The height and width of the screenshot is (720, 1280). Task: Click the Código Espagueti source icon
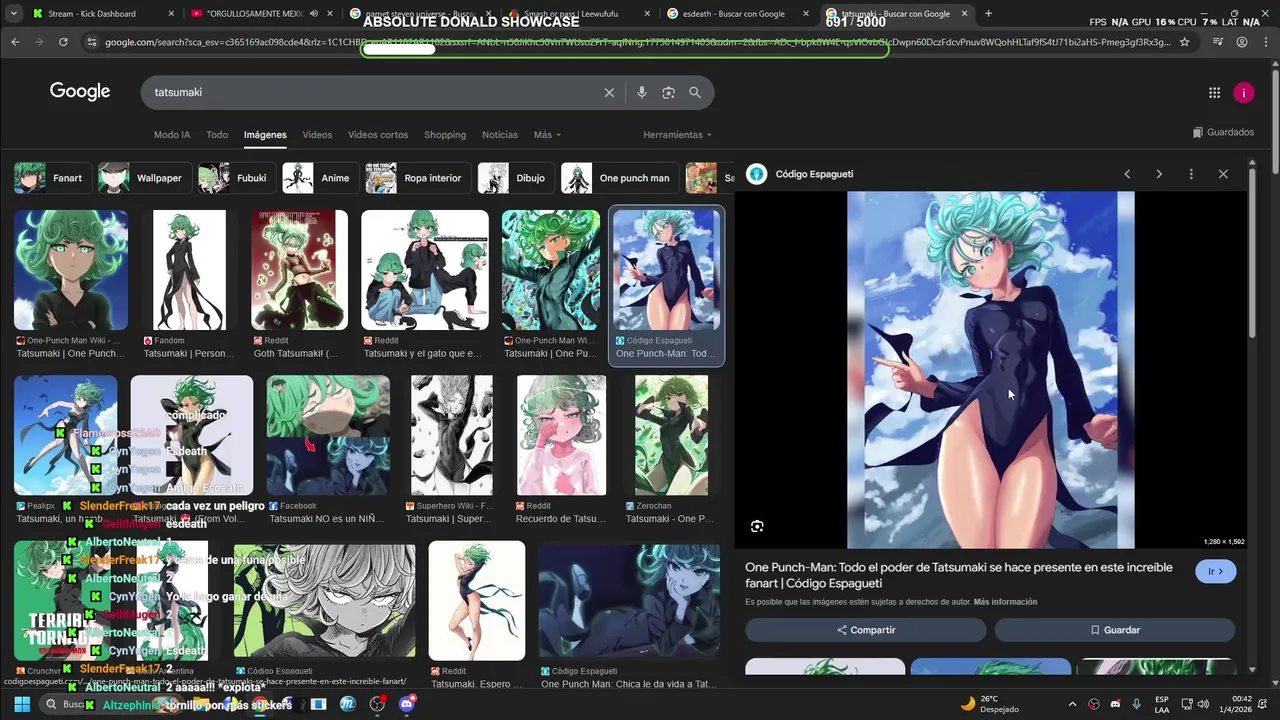[x=757, y=174]
